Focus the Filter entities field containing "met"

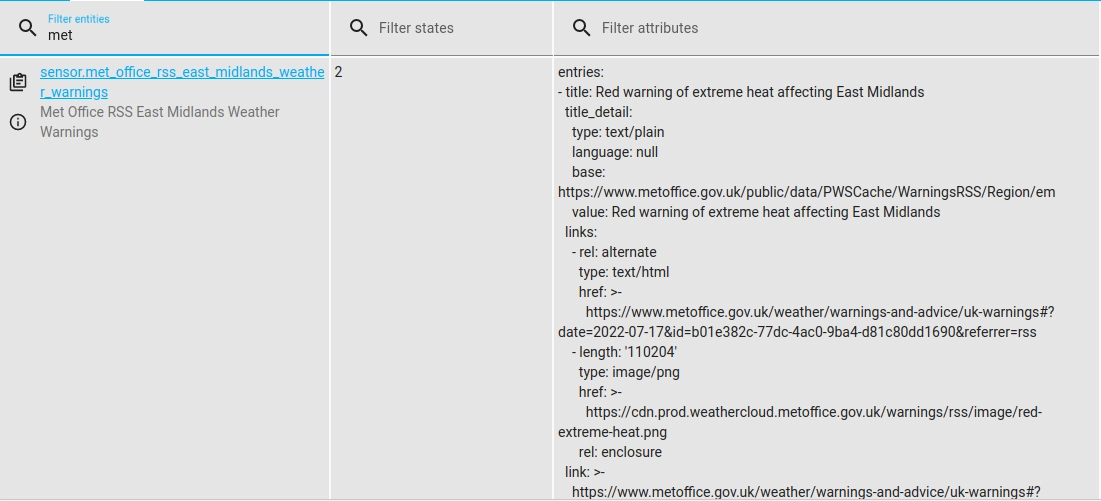point(180,35)
